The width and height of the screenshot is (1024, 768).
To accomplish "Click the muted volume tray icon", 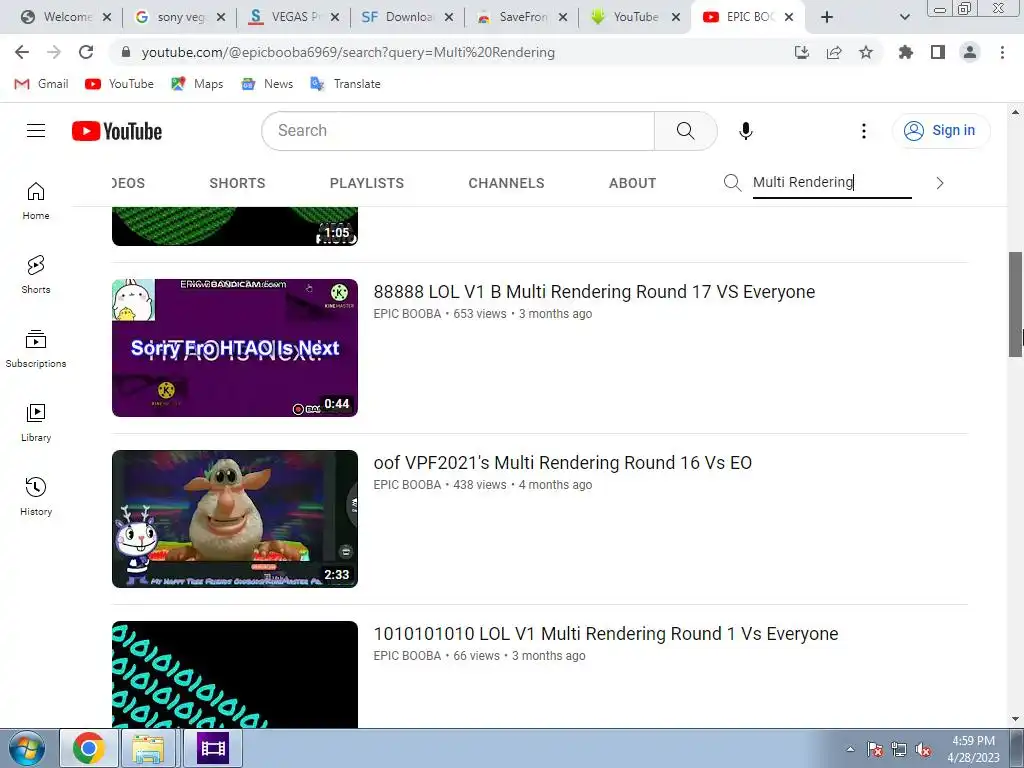I will (923, 749).
